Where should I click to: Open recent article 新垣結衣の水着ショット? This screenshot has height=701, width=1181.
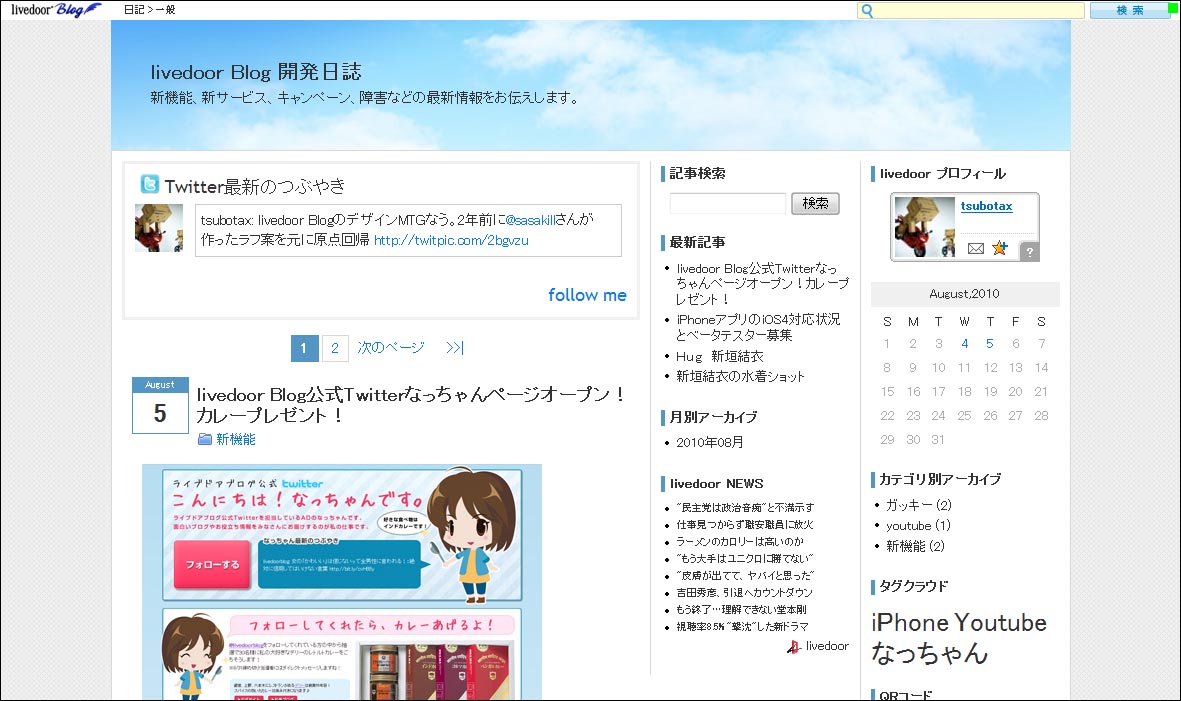coord(740,376)
